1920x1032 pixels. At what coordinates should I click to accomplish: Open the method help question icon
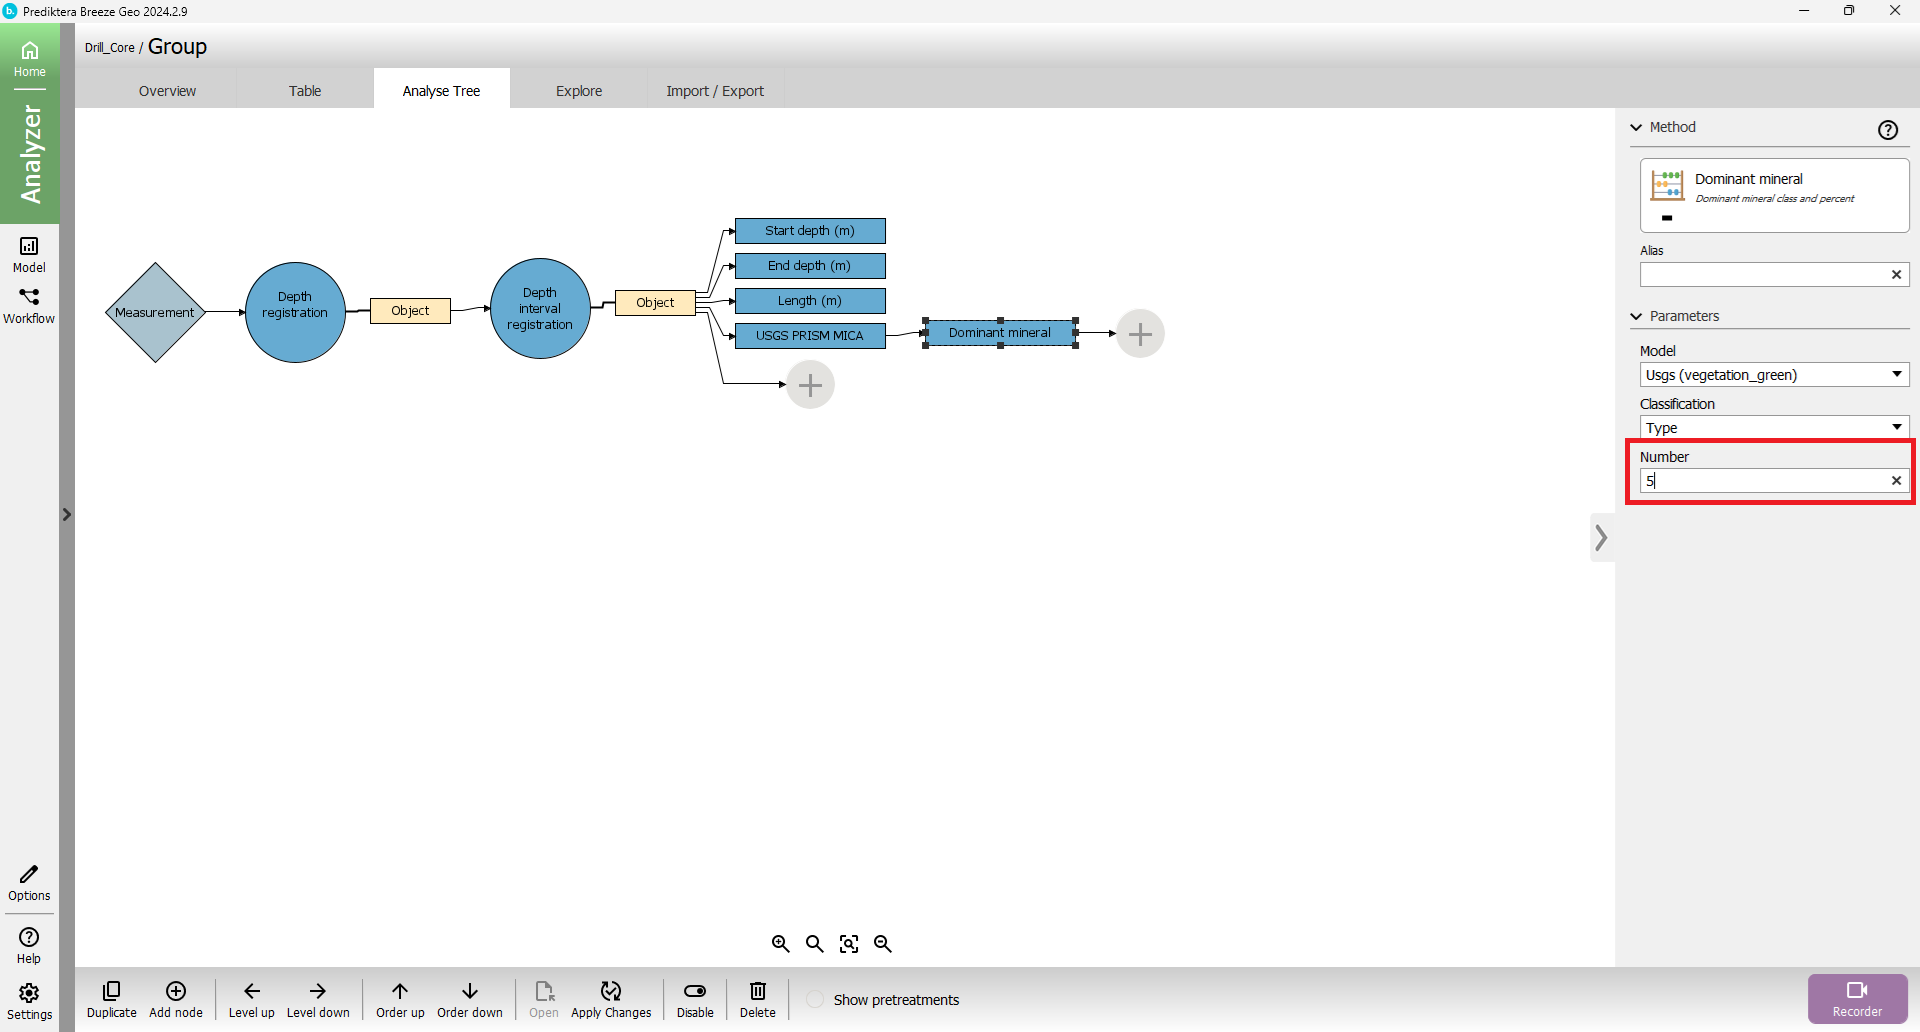[x=1887, y=130]
